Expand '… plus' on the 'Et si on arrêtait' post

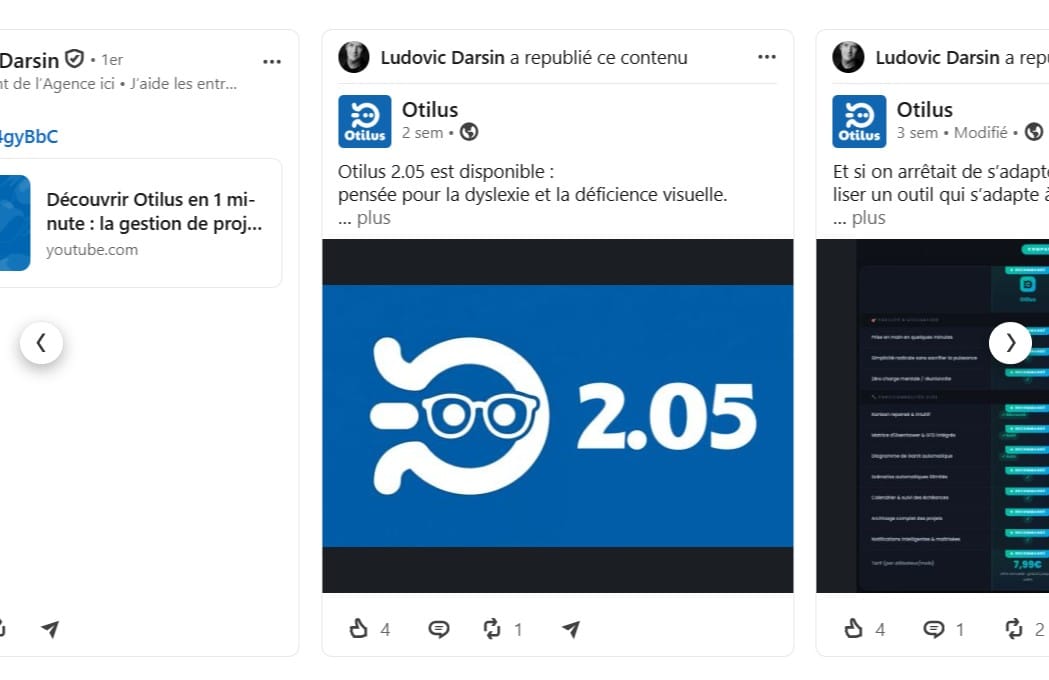859,218
